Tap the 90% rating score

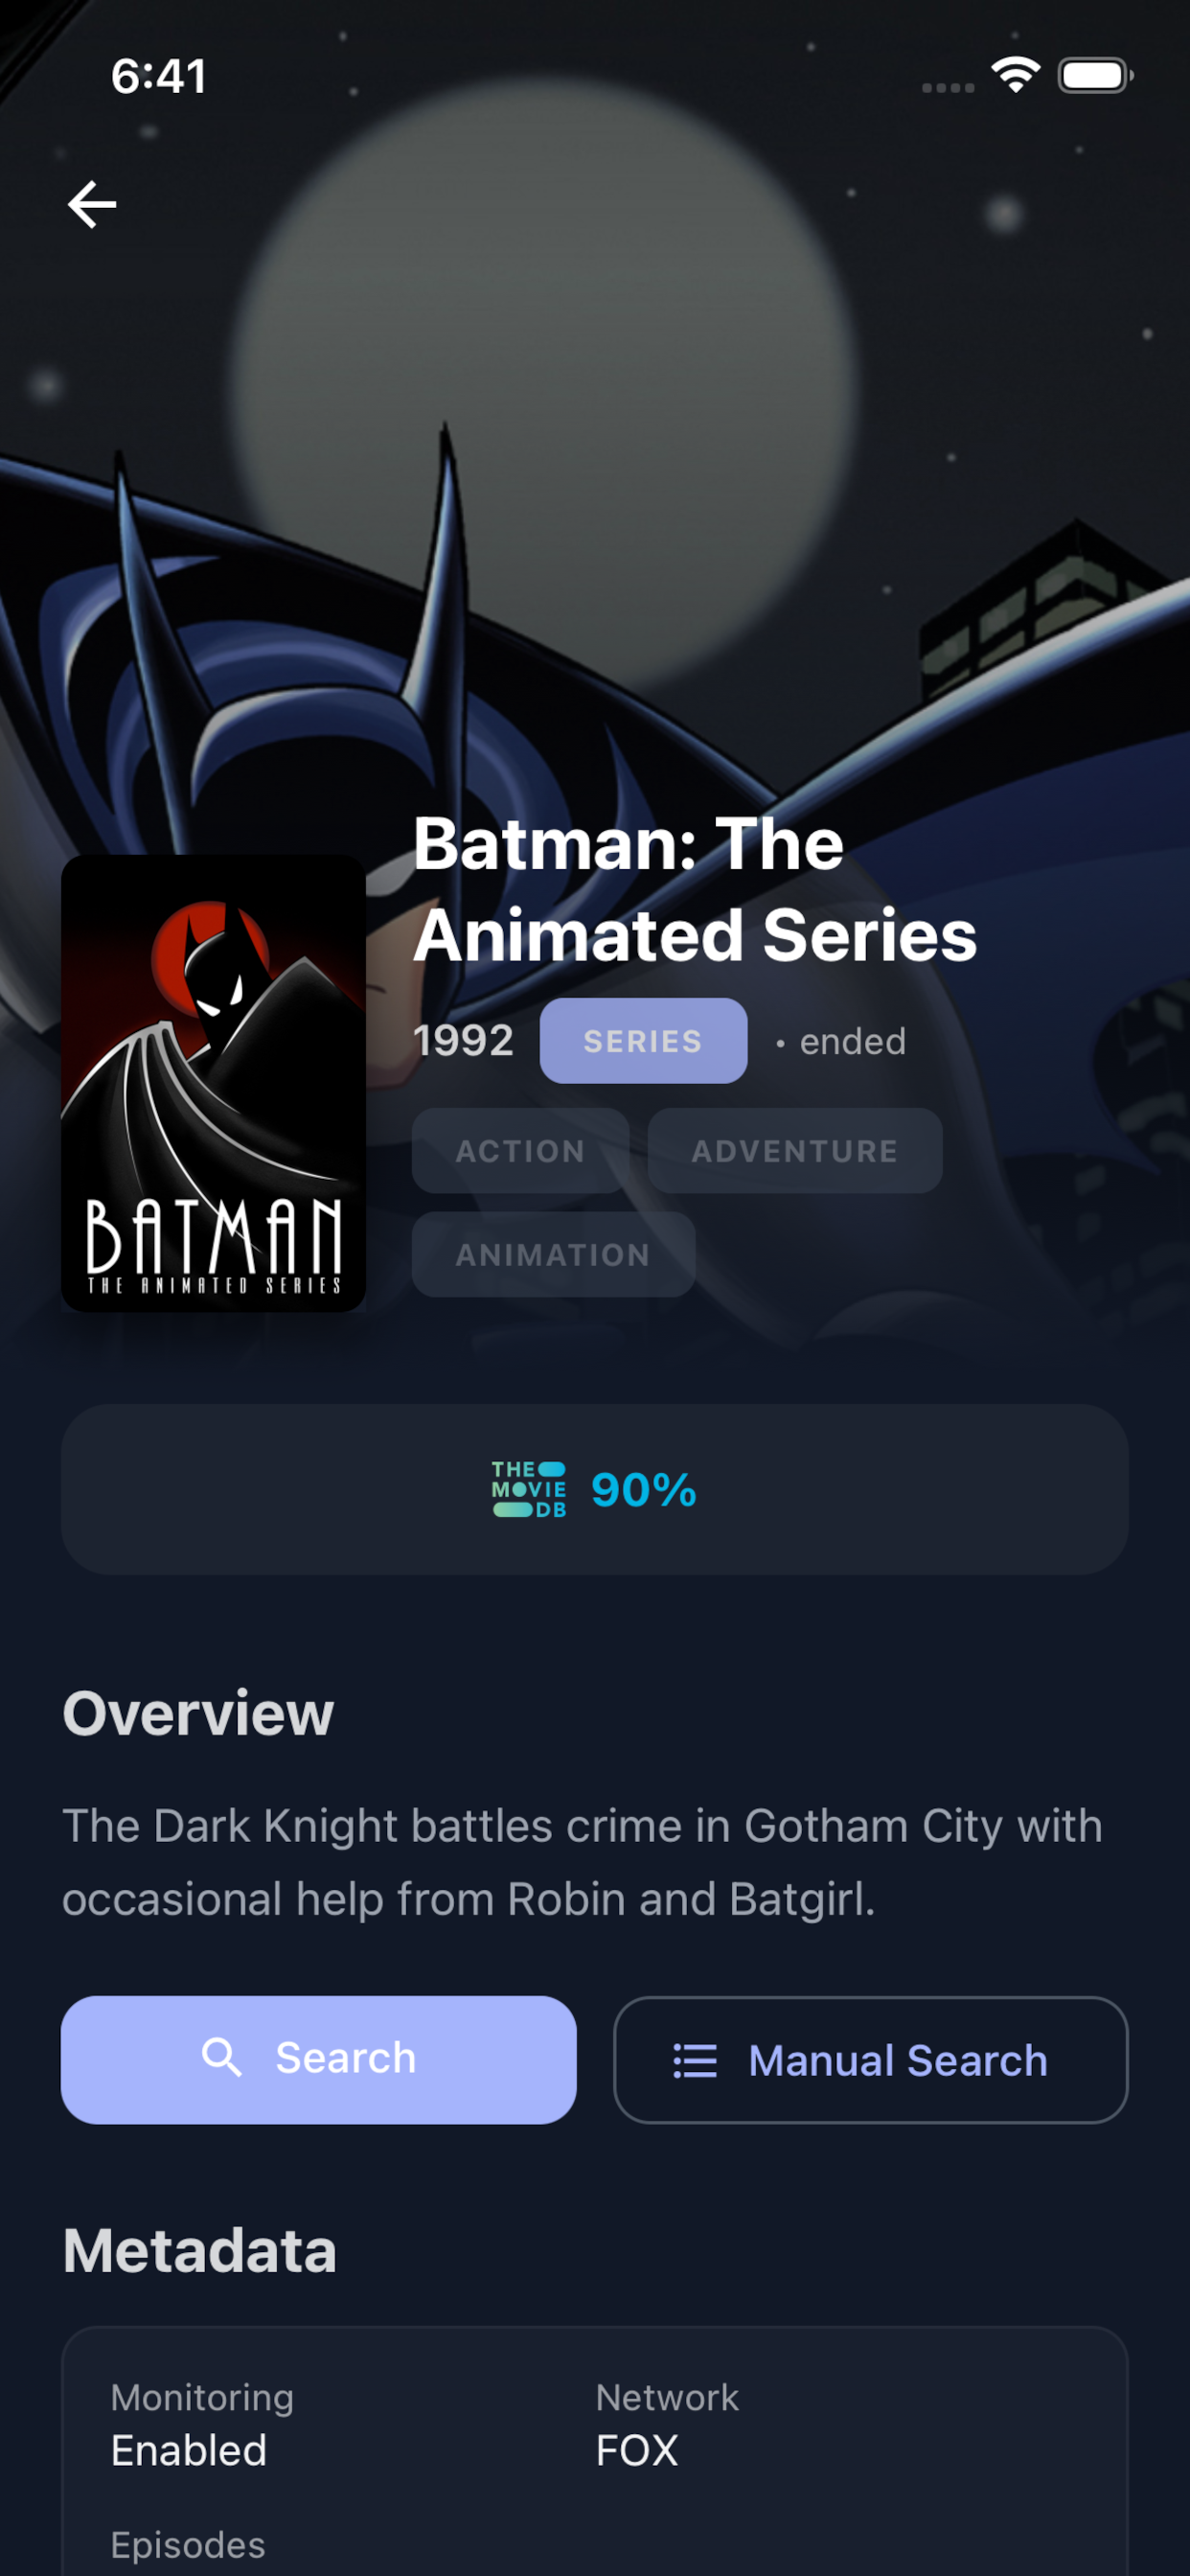644,1490
